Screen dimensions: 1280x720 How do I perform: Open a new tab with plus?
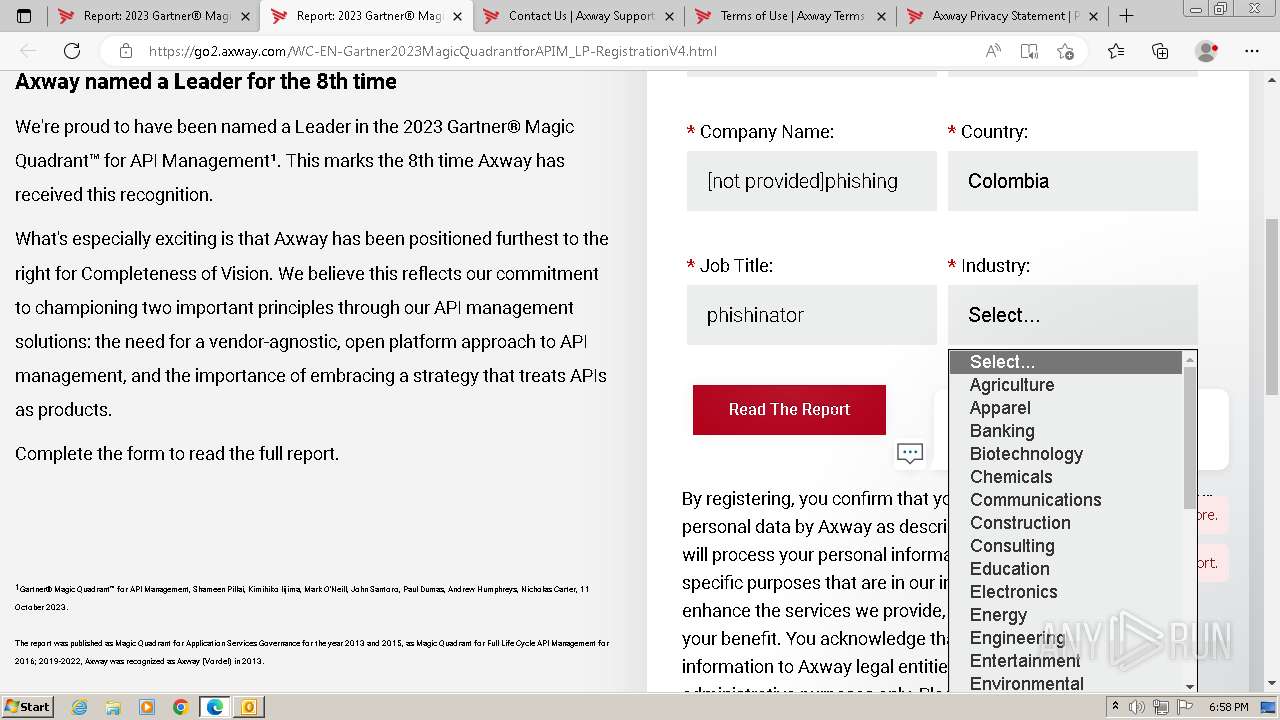[x=1126, y=16]
